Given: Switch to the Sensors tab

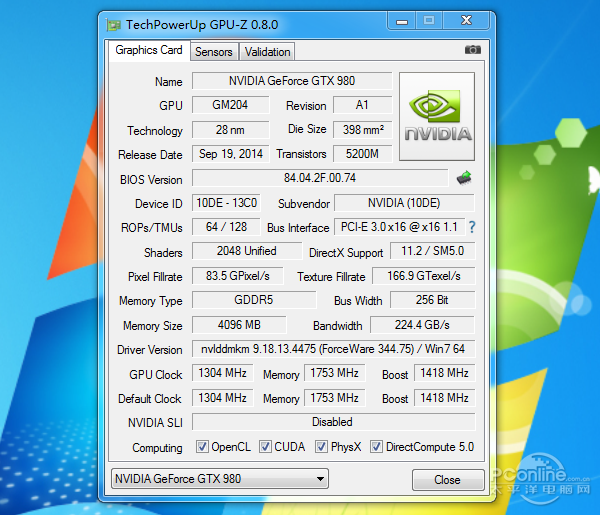Looking at the screenshot, I should 214,52.
